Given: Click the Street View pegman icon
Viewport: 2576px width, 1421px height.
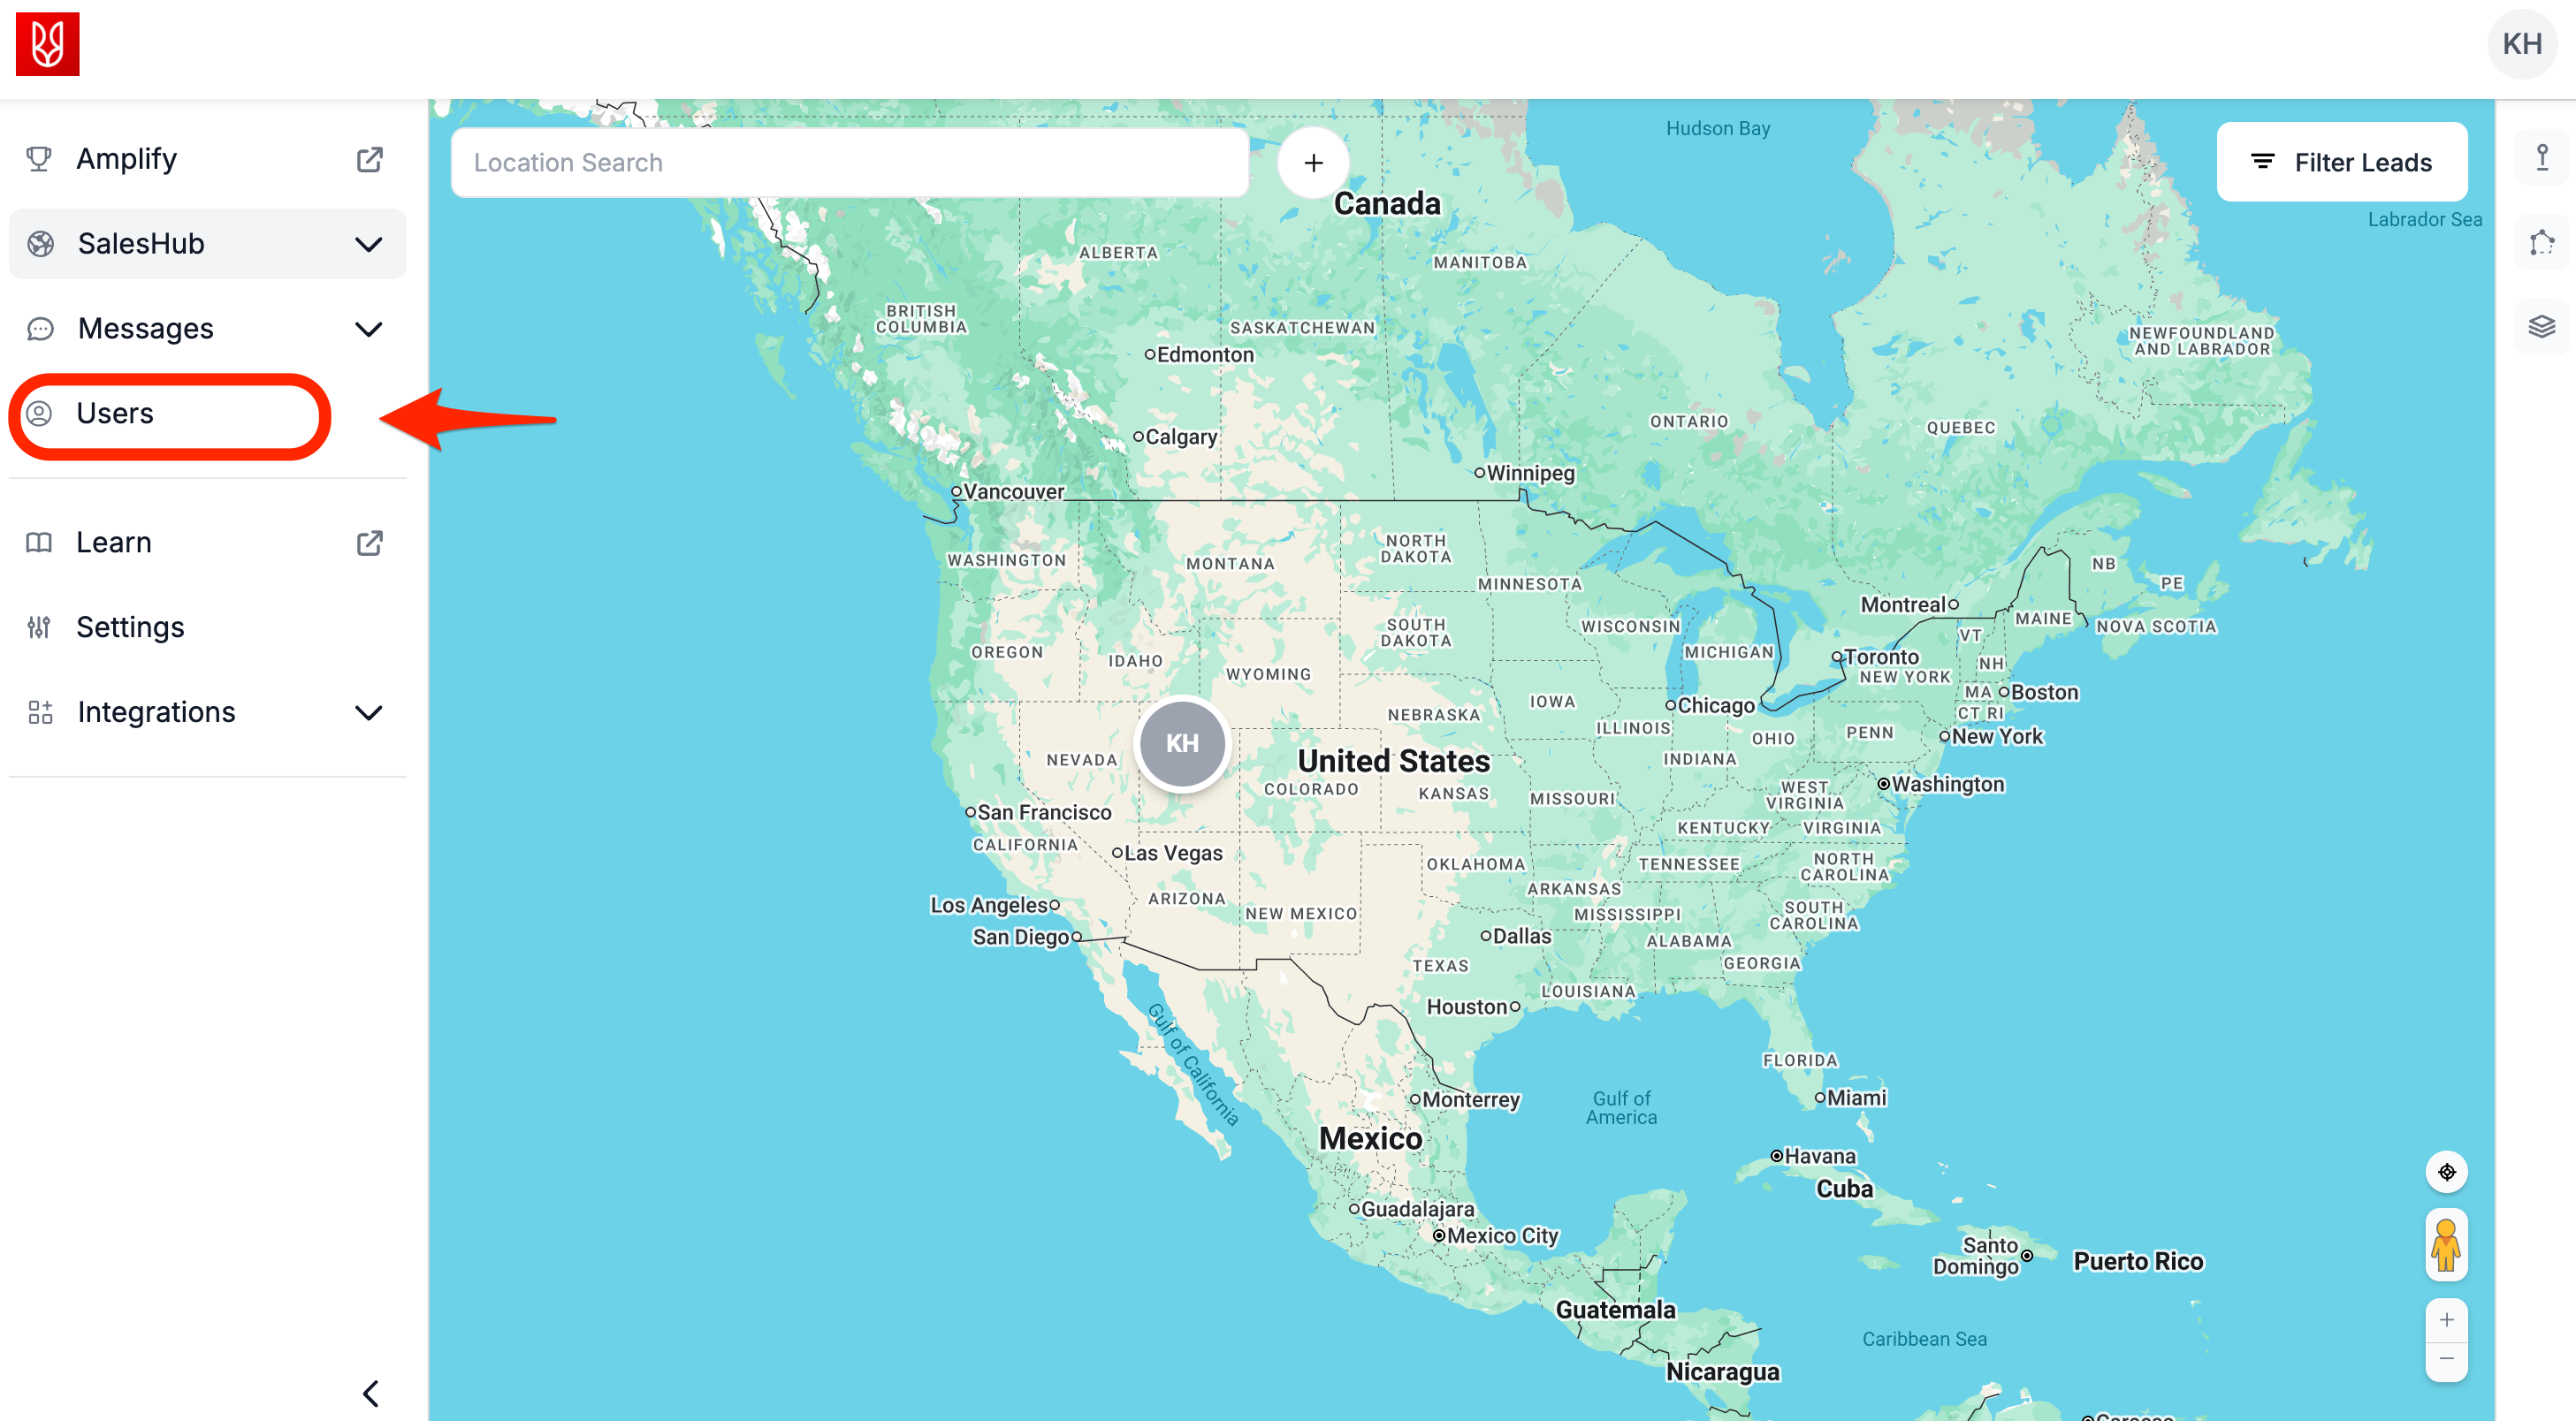Looking at the screenshot, I should pyautogui.click(x=2446, y=1245).
